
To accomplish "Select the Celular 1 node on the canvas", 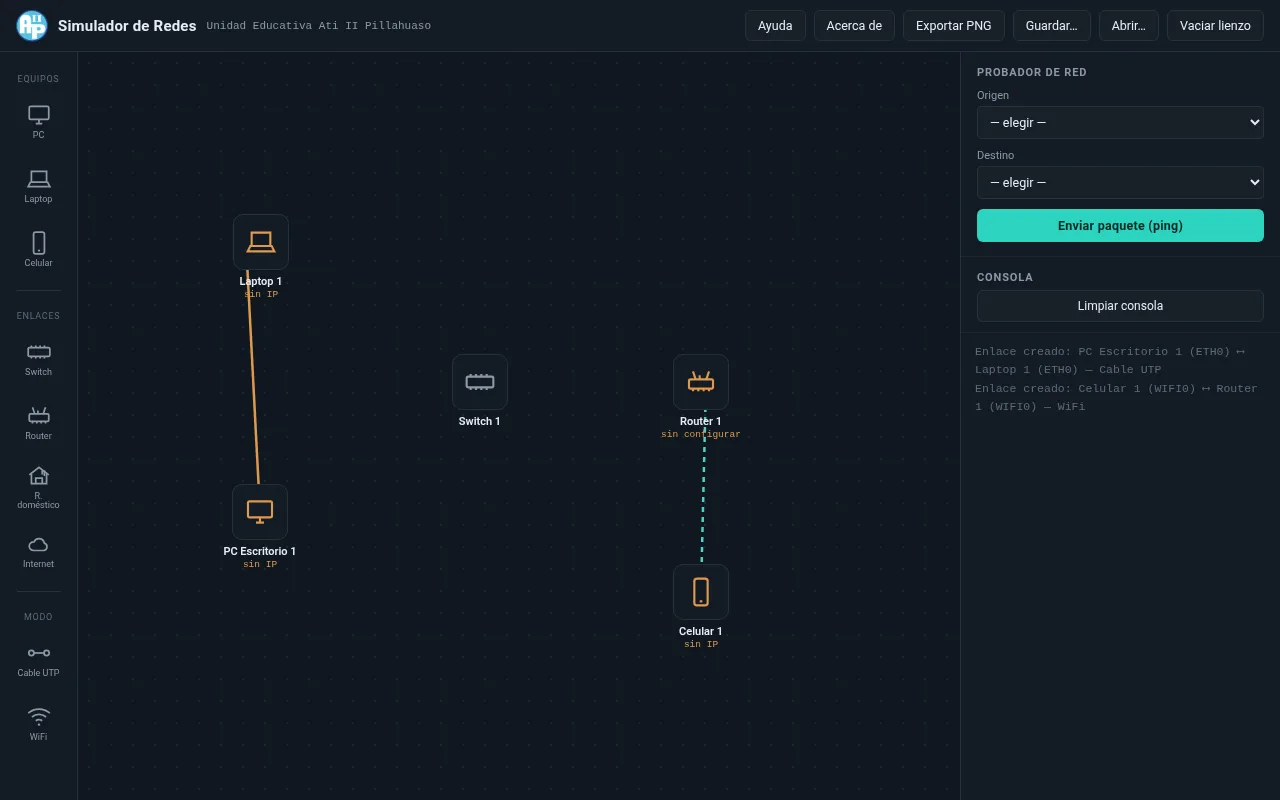I will click(x=701, y=592).
